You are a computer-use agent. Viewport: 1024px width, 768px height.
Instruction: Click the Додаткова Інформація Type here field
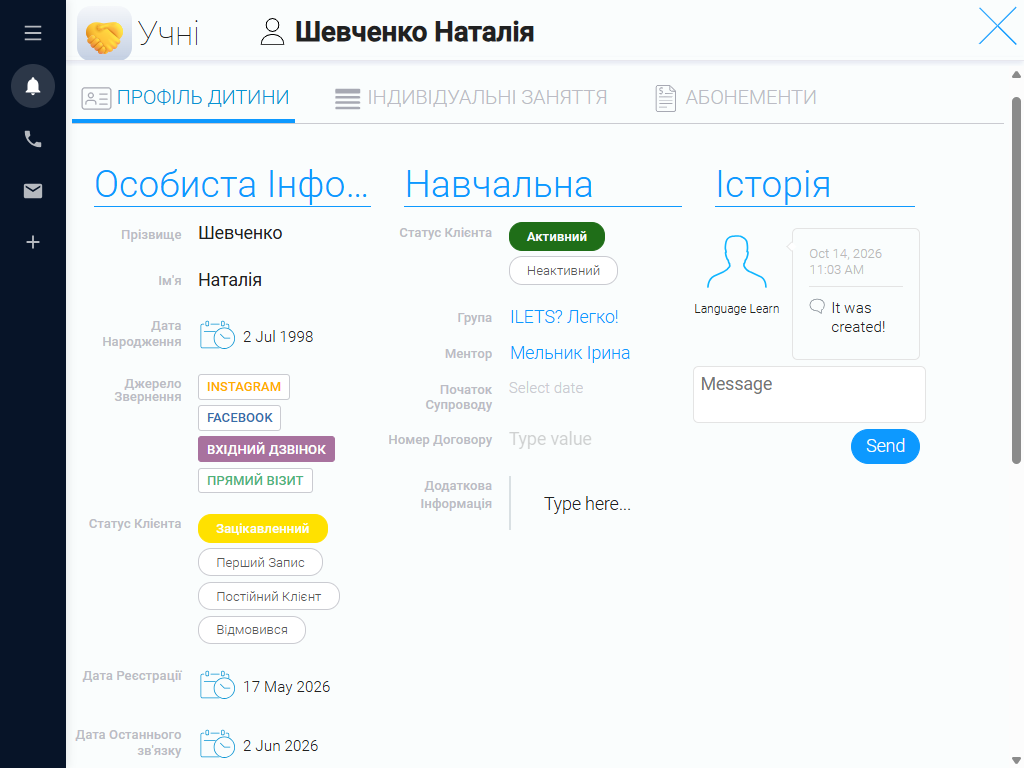588,504
